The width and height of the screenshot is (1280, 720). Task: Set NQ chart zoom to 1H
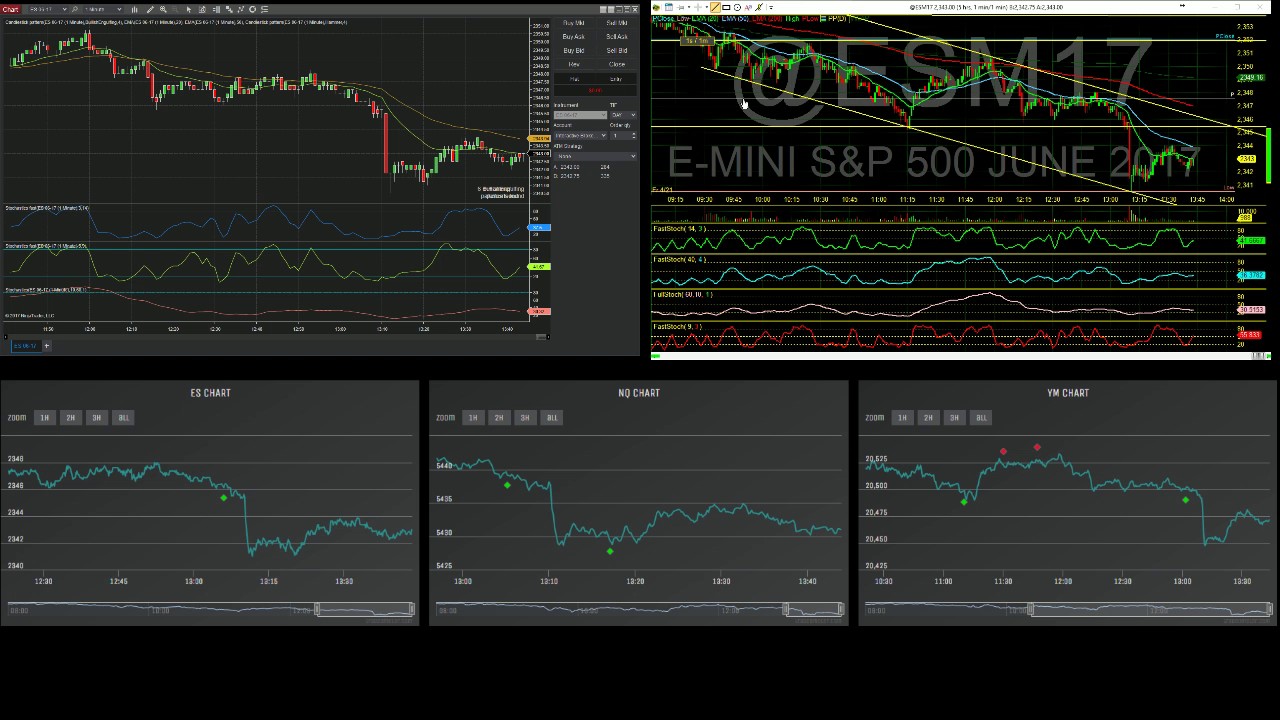tap(472, 417)
